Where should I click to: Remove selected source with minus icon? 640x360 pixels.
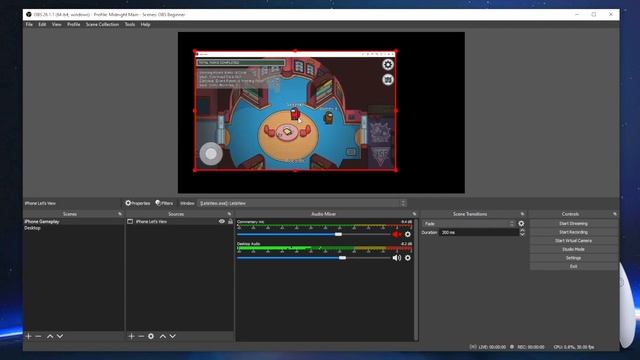[x=141, y=336]
